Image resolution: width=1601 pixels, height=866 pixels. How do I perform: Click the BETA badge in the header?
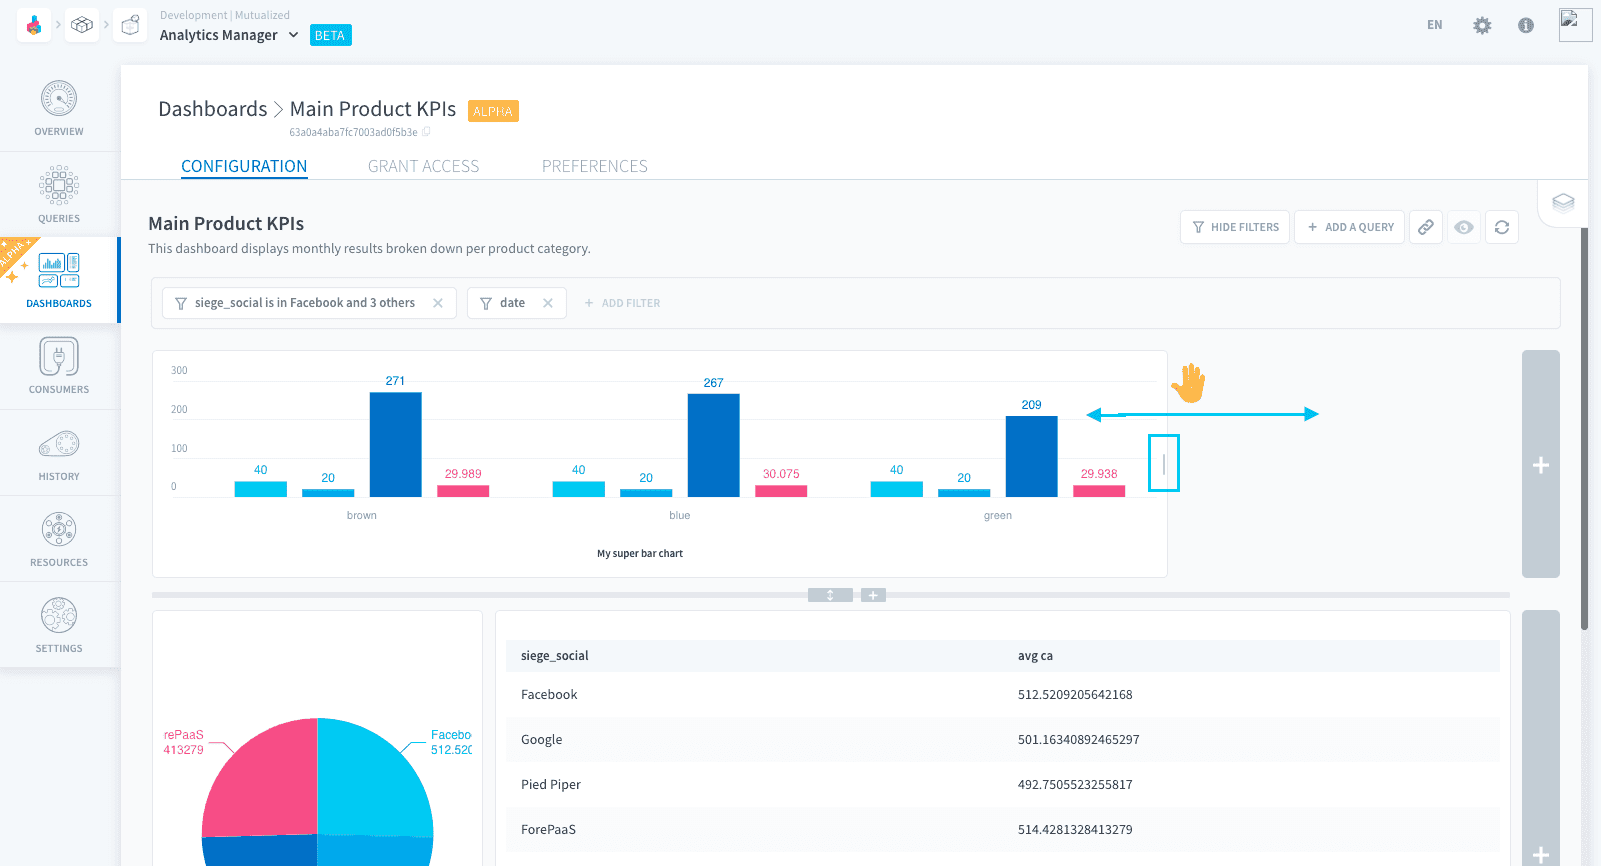pos(330,35)
